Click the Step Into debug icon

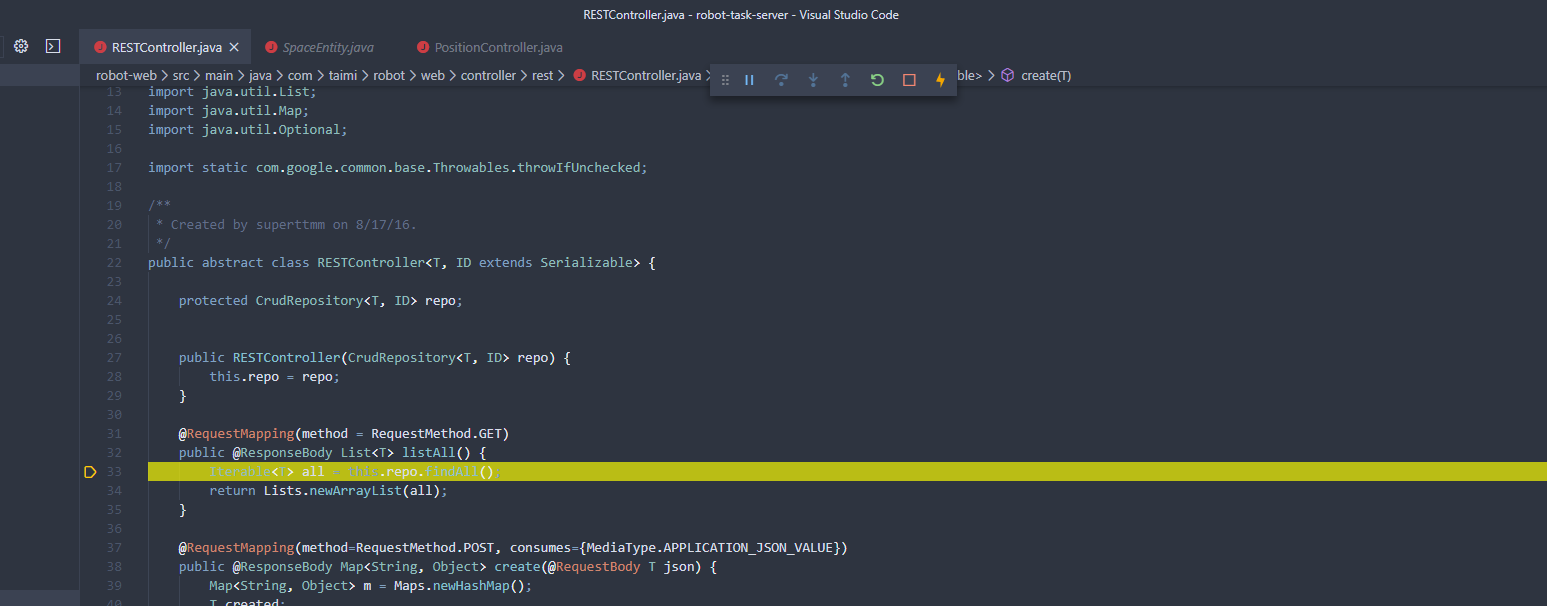coord(813,79)
